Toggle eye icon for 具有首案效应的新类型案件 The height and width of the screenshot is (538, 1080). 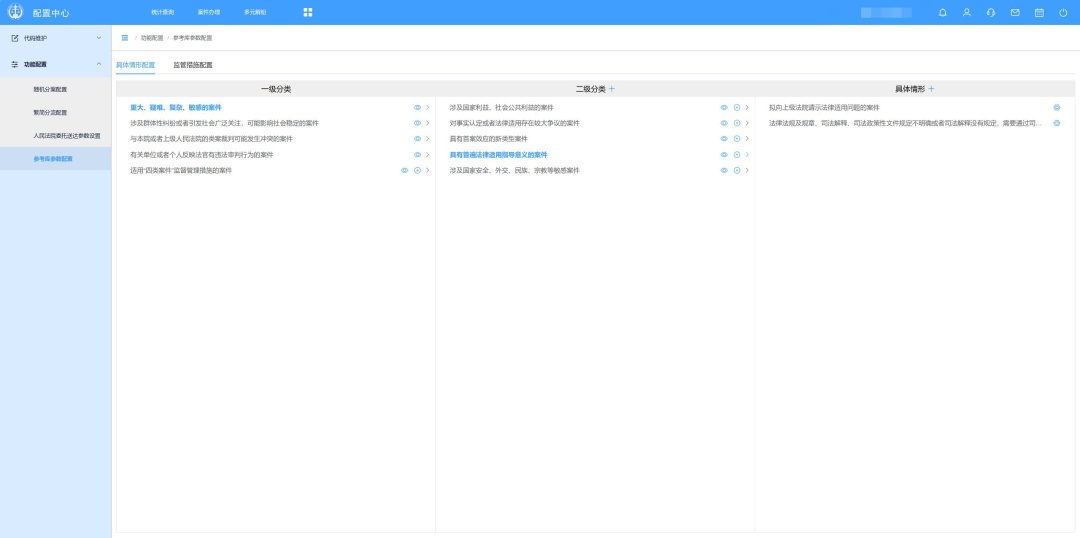724,139
